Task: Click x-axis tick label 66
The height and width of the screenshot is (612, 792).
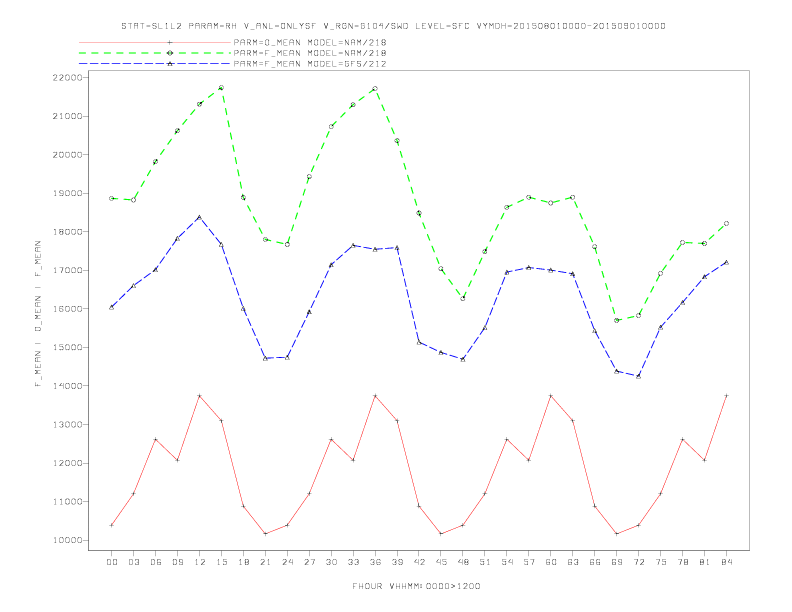Action: pyautogui.click(x=595, y=562)
